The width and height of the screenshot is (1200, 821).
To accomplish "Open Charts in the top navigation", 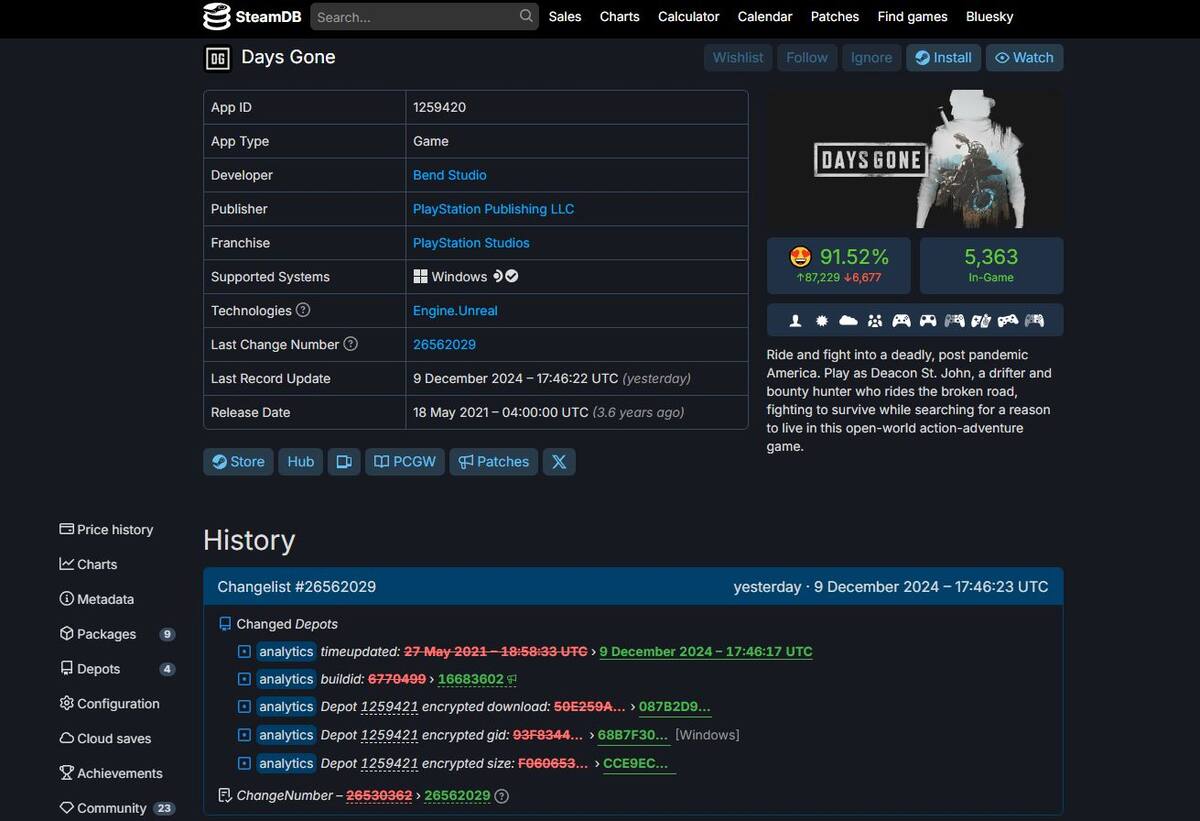I will (x=620, y=16).
